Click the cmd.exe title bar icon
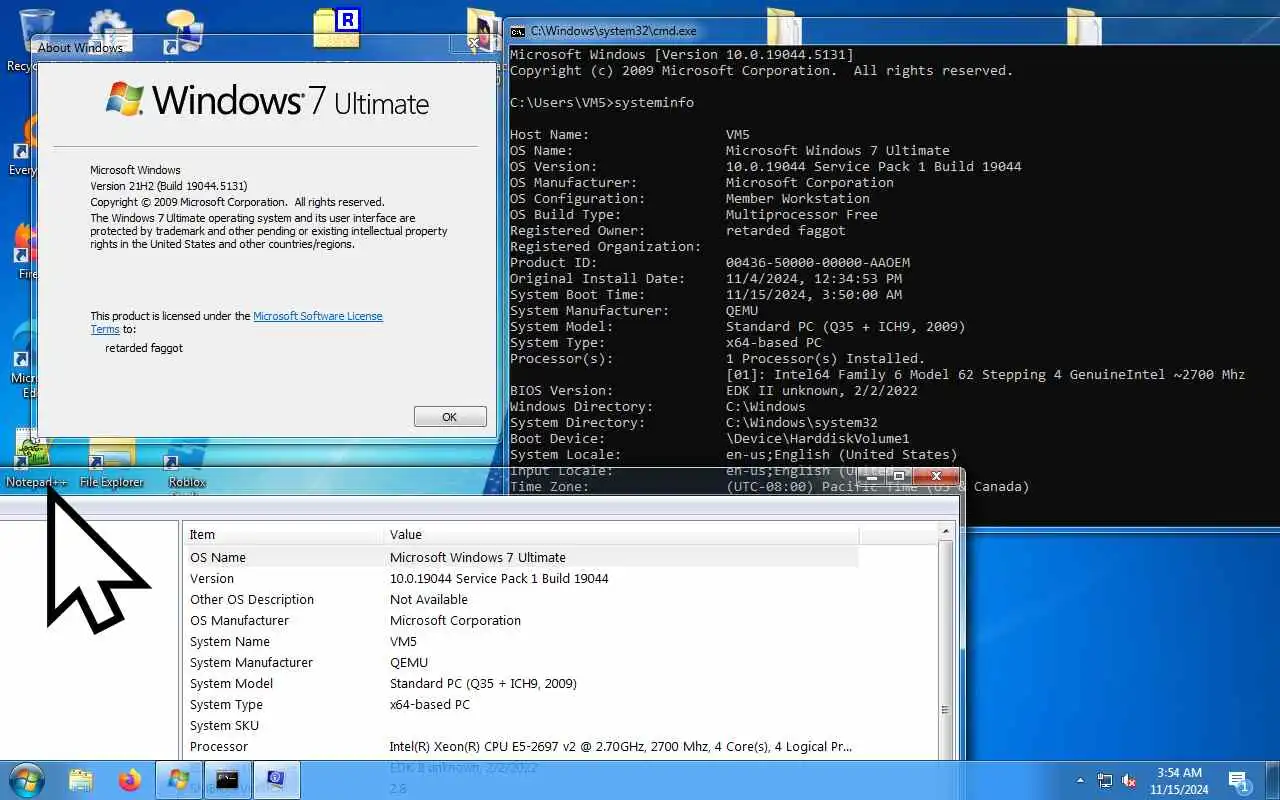This screenshot has height=800, width=1280. 518,31
